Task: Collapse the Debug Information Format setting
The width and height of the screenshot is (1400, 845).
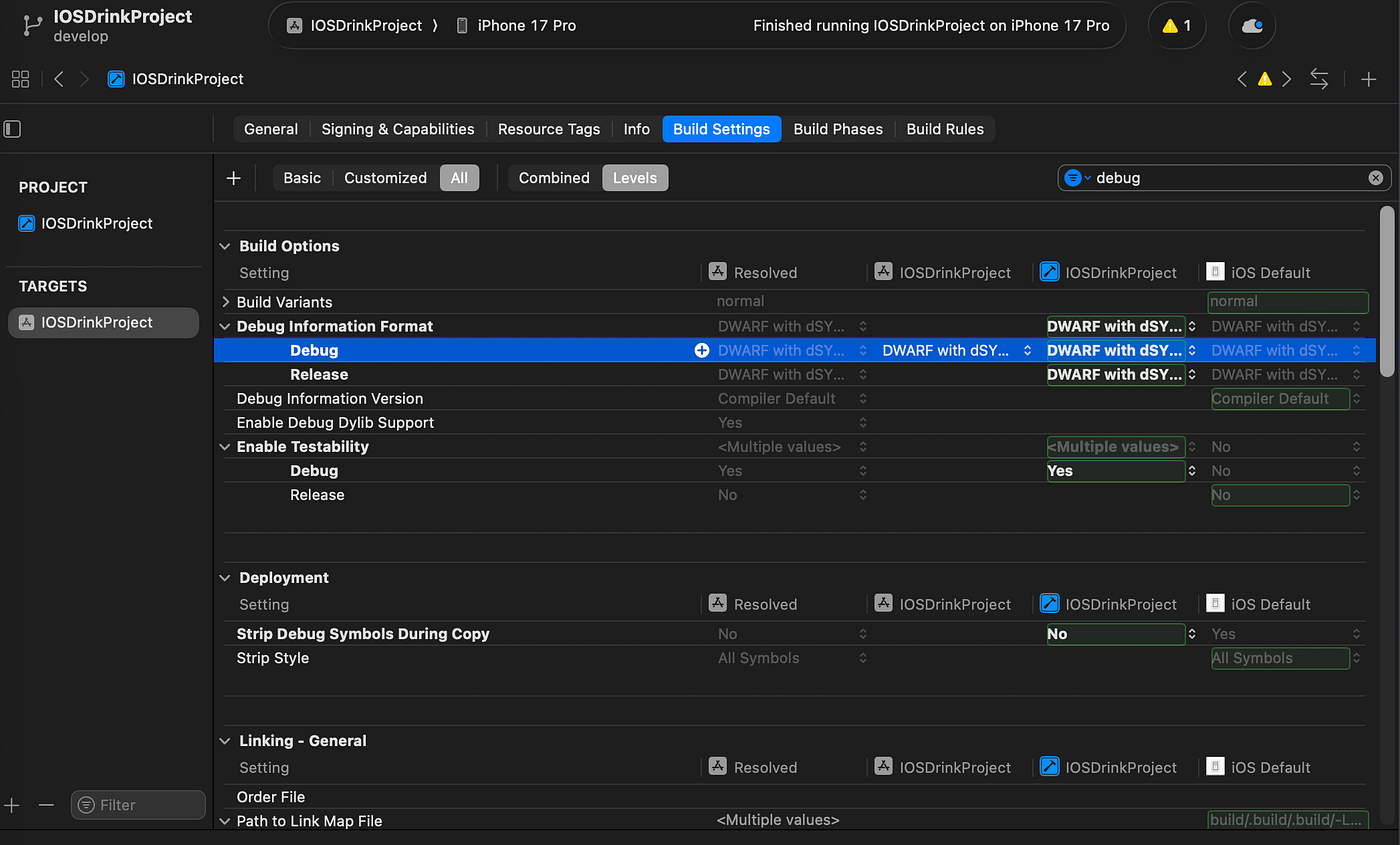Action: (225, 327)
